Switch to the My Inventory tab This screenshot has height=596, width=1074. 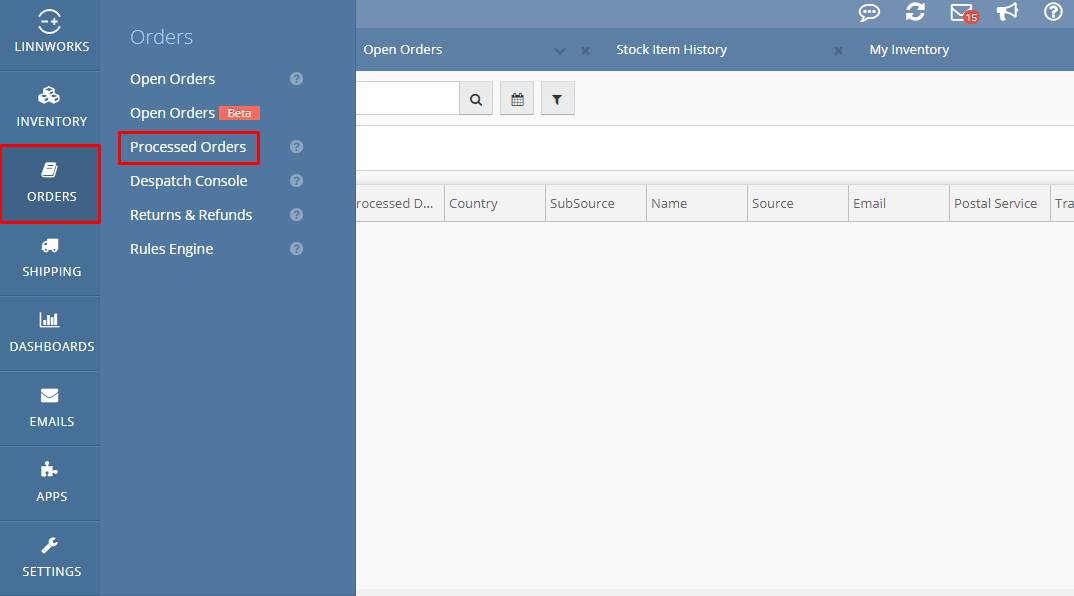click(x=909, y=49)
